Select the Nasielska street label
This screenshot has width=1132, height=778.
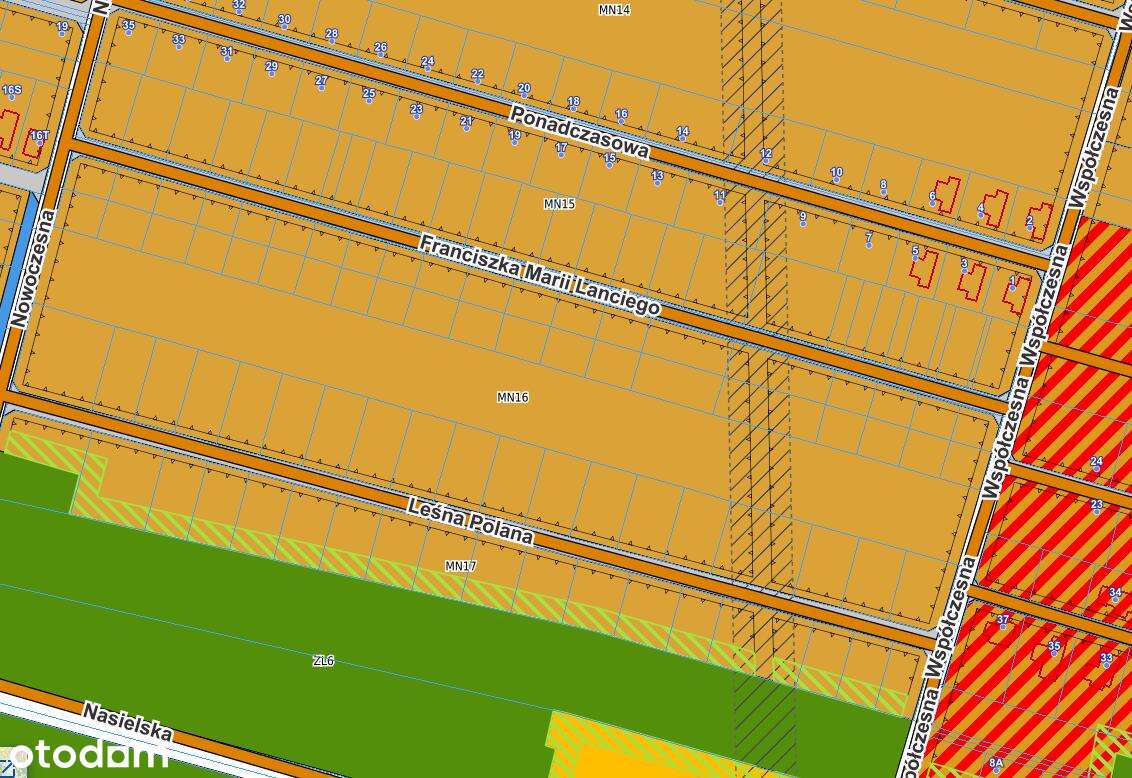pyautogui.click(x=128, y=722)
